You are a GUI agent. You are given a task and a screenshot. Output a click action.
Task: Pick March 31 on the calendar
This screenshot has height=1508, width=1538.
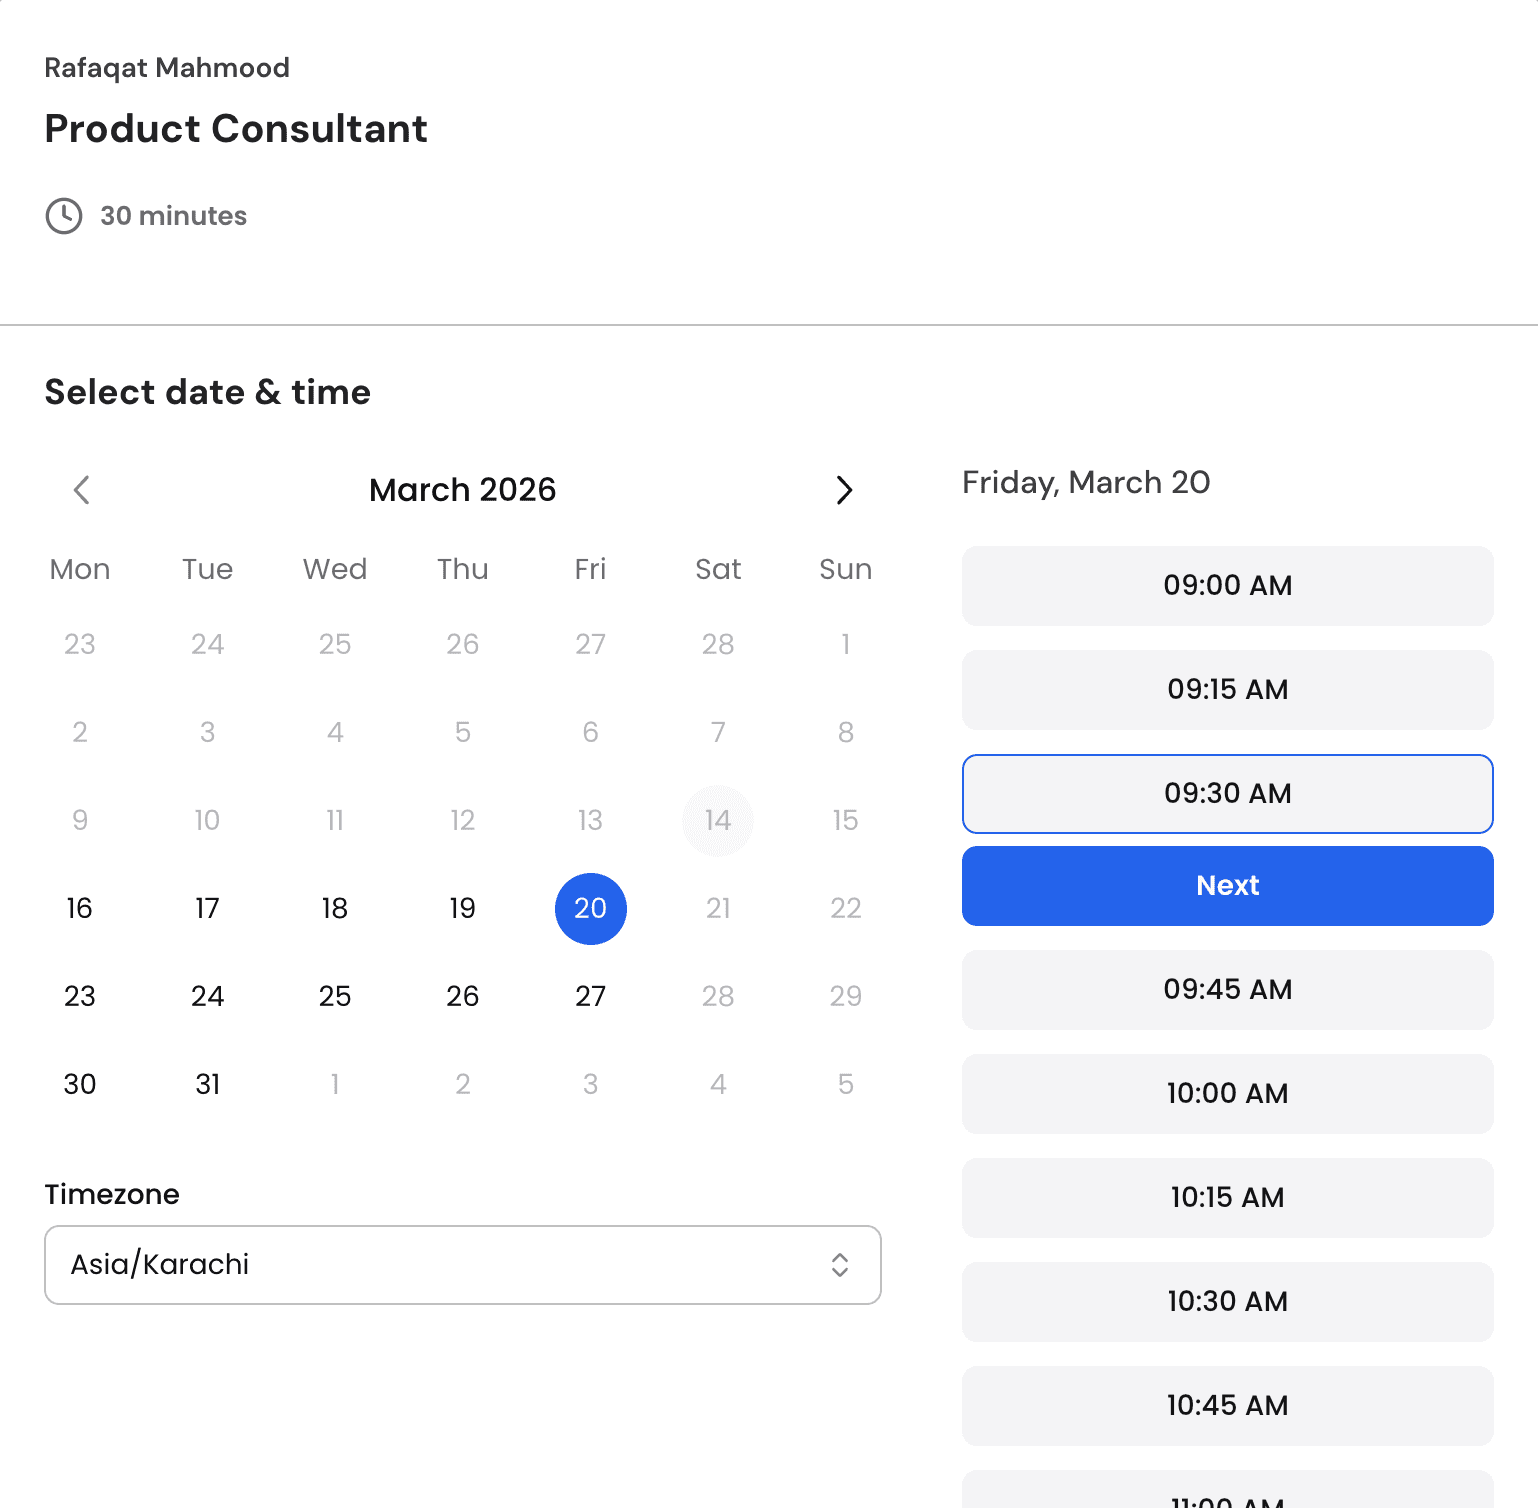(207, 1083)
